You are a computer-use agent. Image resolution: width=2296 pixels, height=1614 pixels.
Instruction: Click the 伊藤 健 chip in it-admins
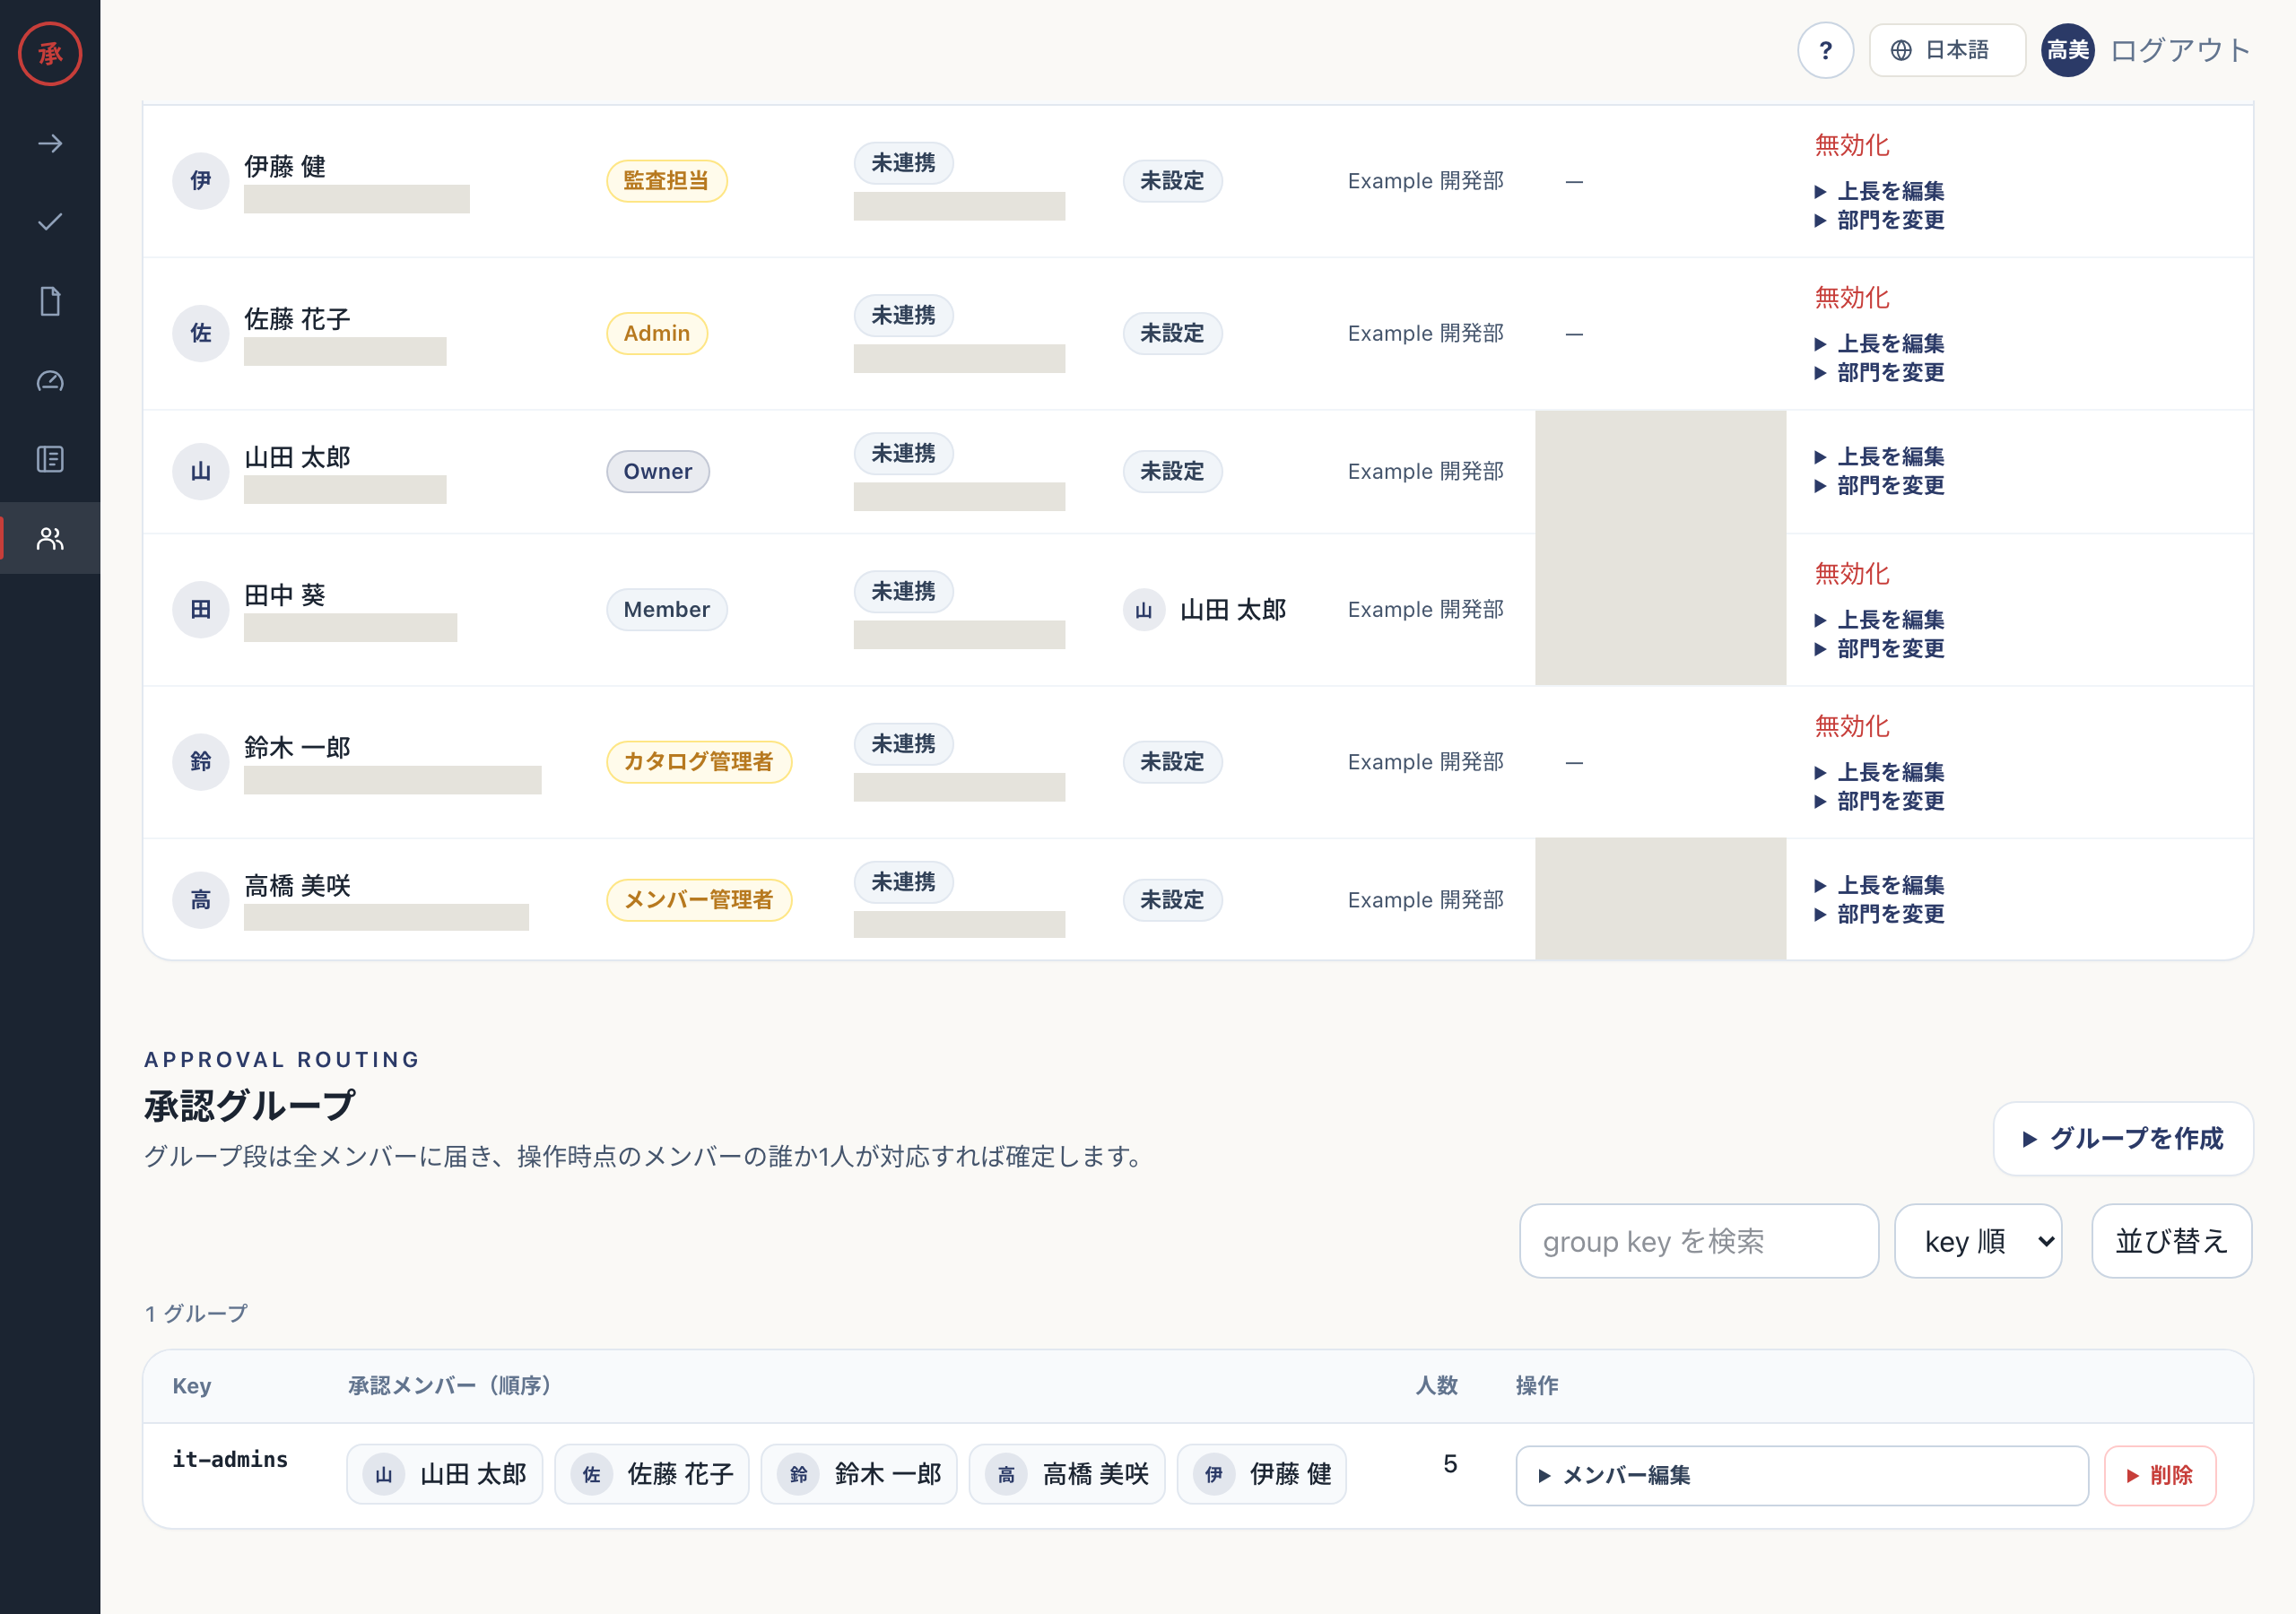click(x=1261, y=1474)
